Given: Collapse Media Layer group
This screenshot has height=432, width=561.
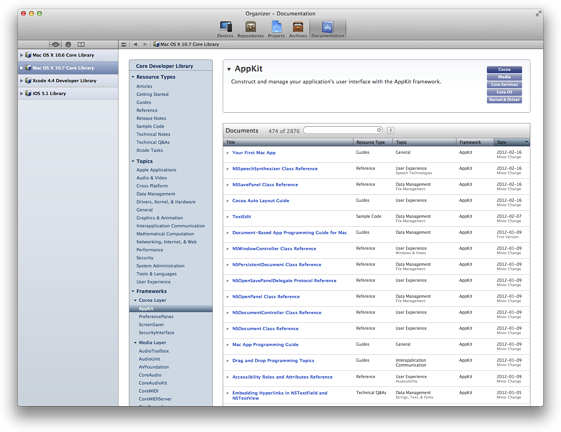Looking at the screenshot, I should pos(135,343).
